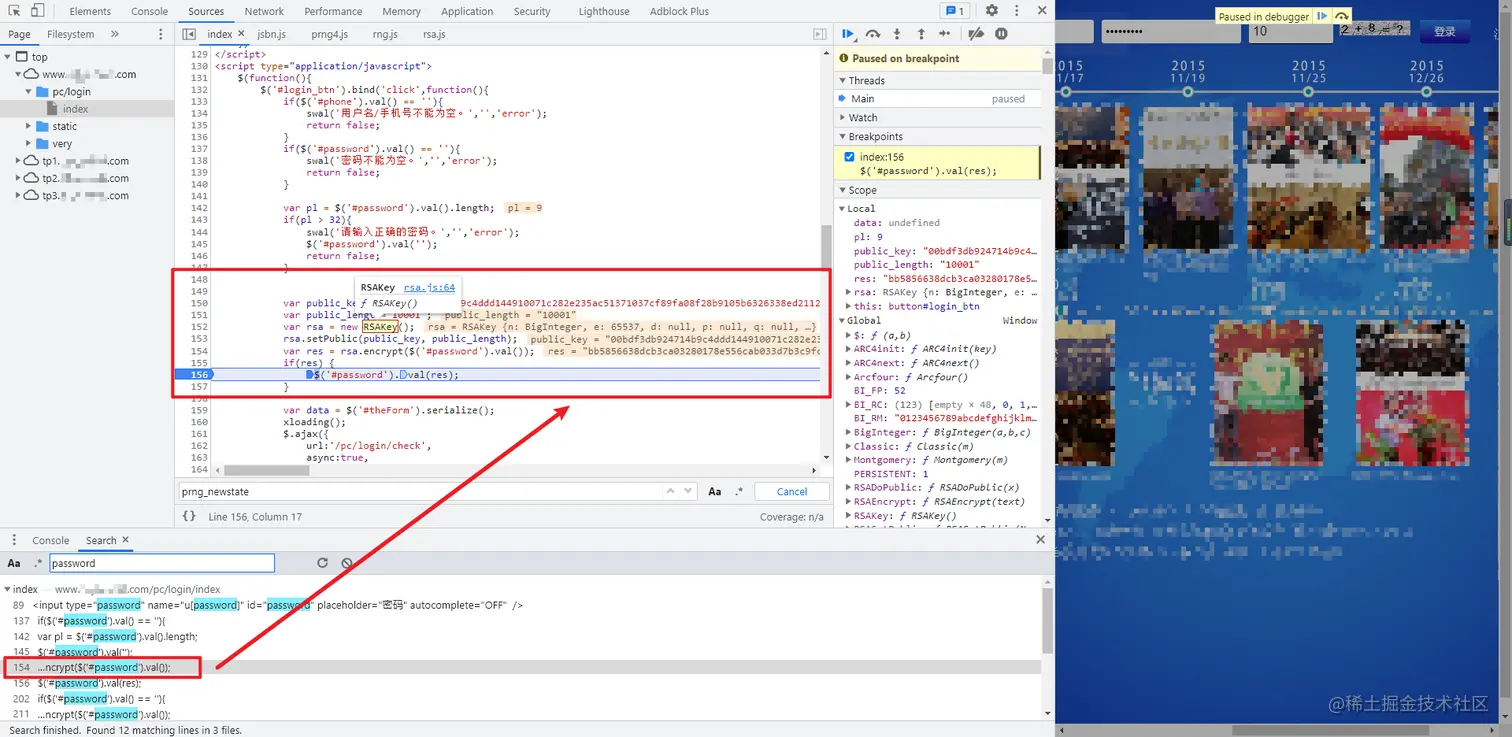Select the Filesystem navigator tab

70,34
